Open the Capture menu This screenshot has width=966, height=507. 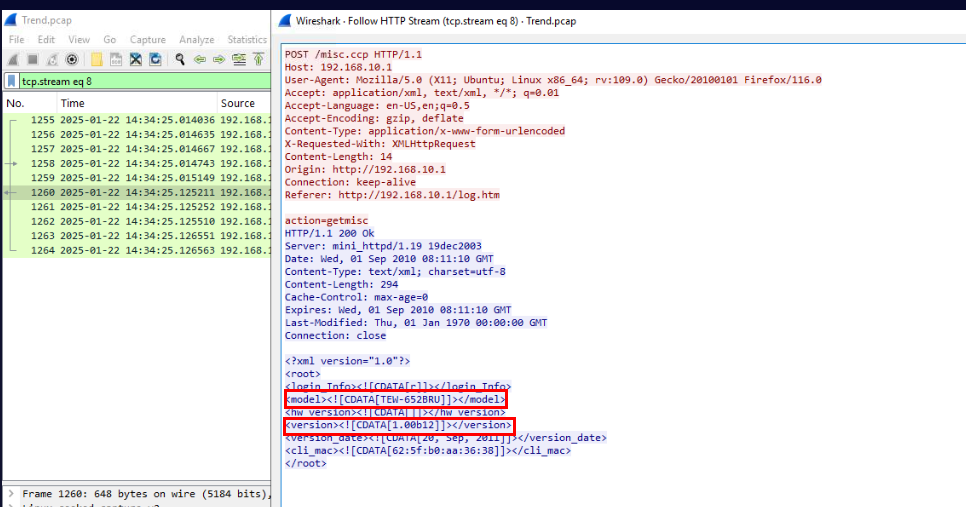click(x=148, y=39)
